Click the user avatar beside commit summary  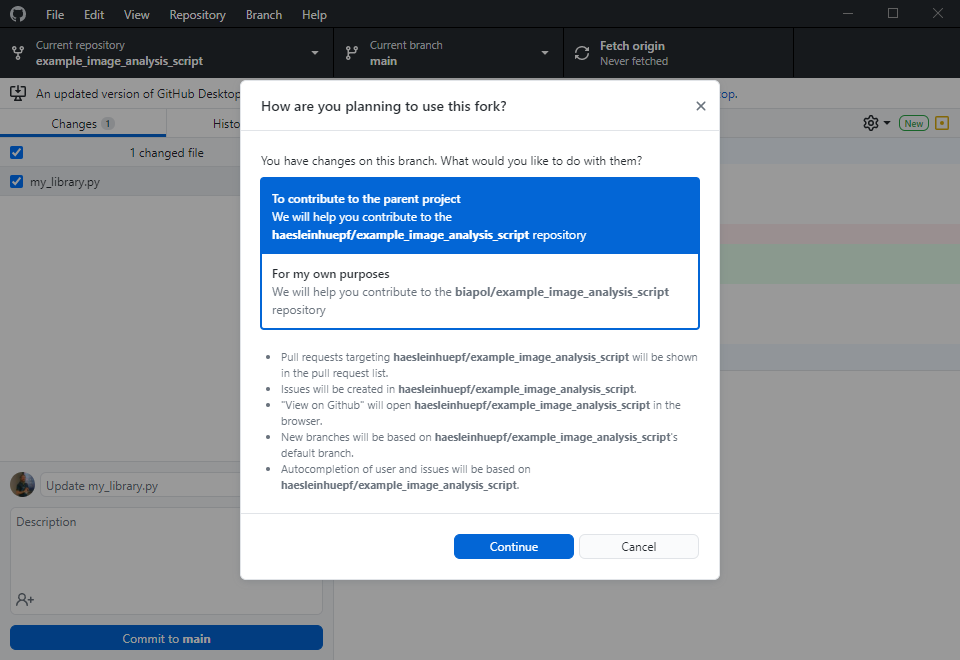click(x=22, y=485)
